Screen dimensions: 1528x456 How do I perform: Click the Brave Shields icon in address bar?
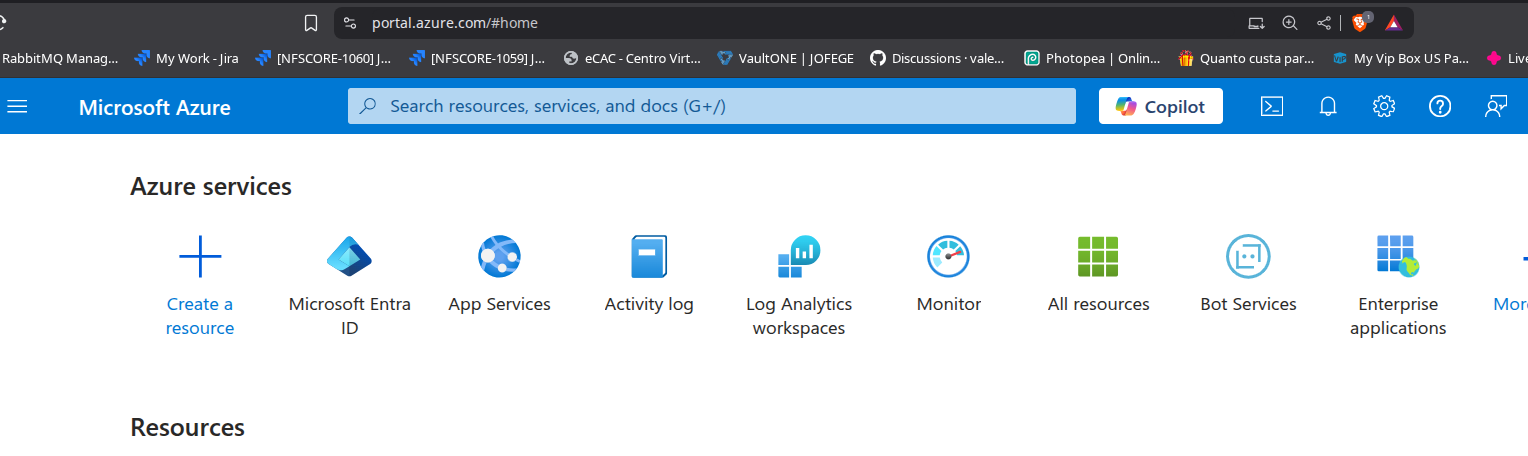1360,22
